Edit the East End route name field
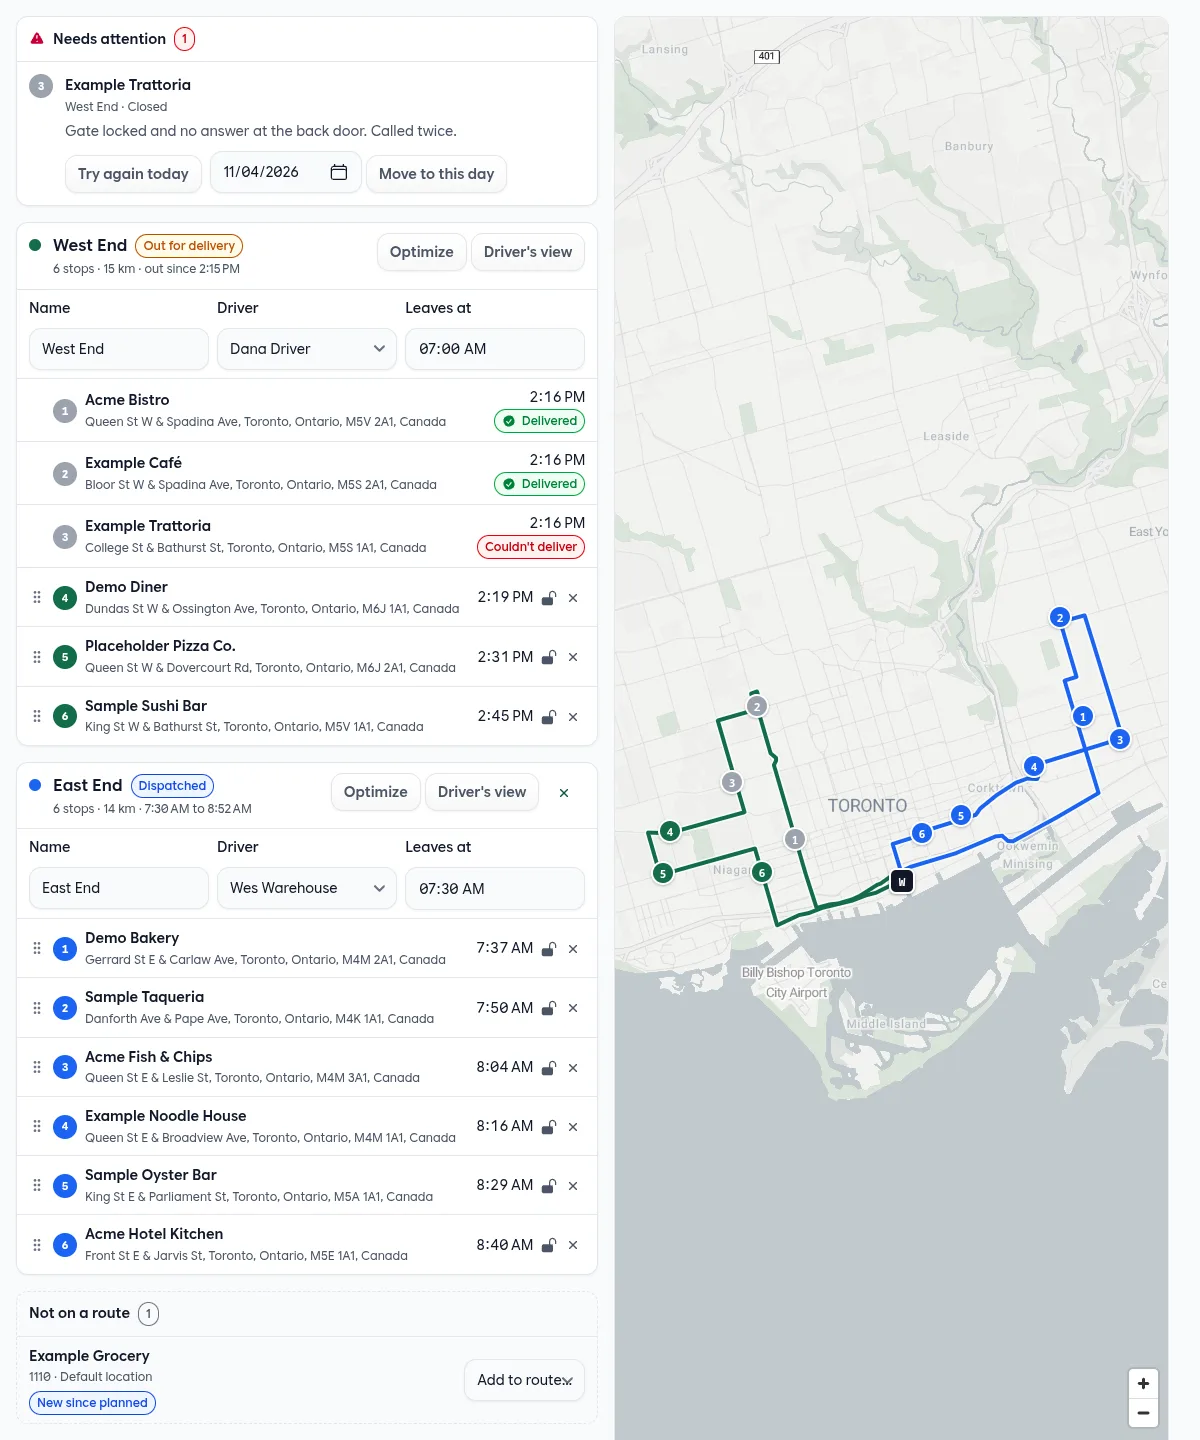The width and height of the screenshot is (1200, 1440). tap(118, 888)
